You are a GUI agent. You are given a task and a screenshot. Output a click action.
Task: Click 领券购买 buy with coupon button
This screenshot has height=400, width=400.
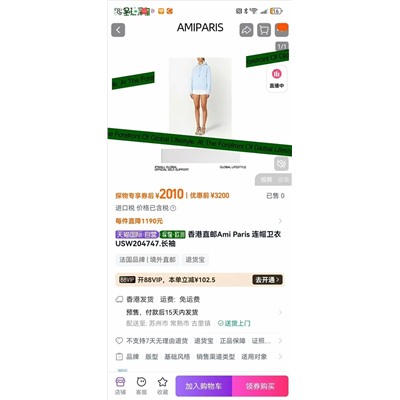[x=260, y=386]
